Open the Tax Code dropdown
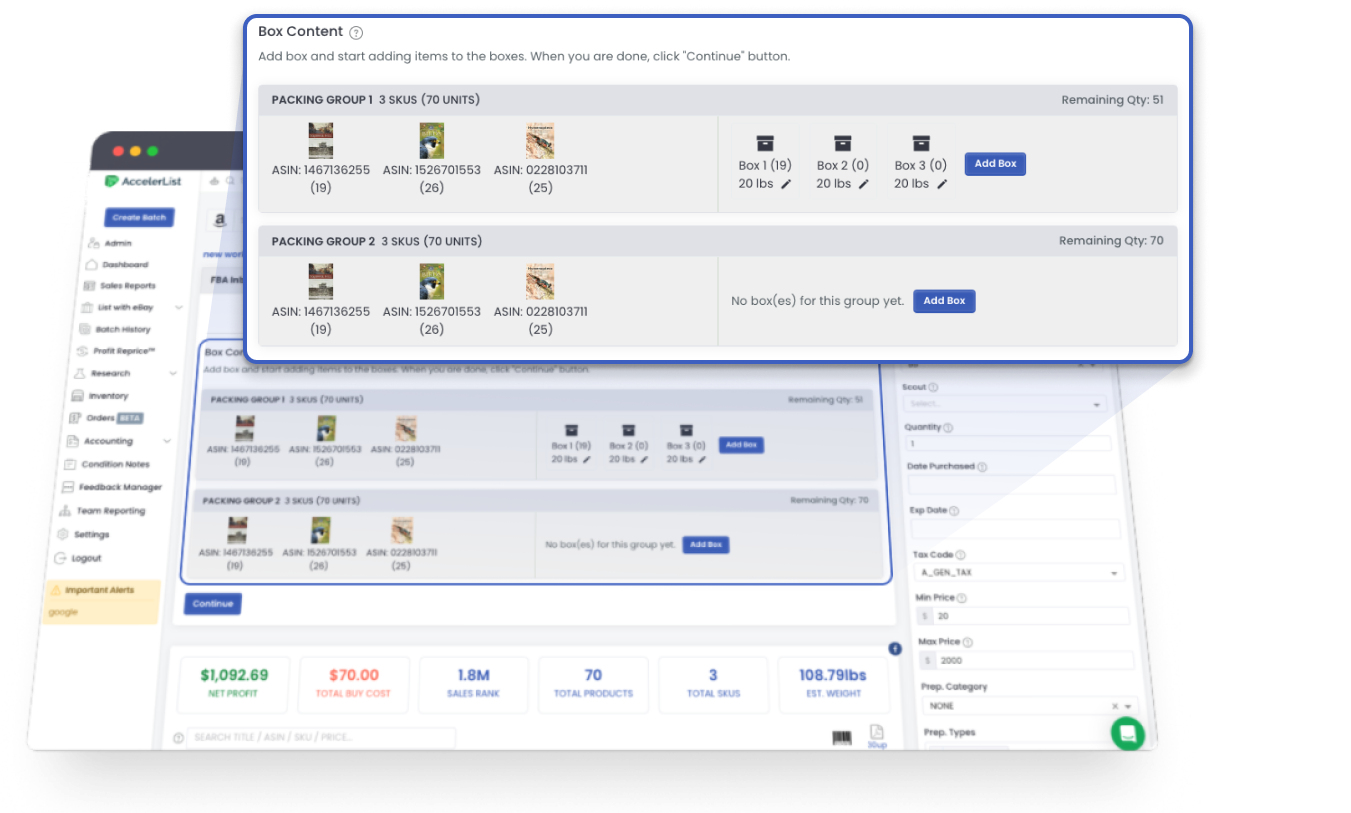 1018,573
